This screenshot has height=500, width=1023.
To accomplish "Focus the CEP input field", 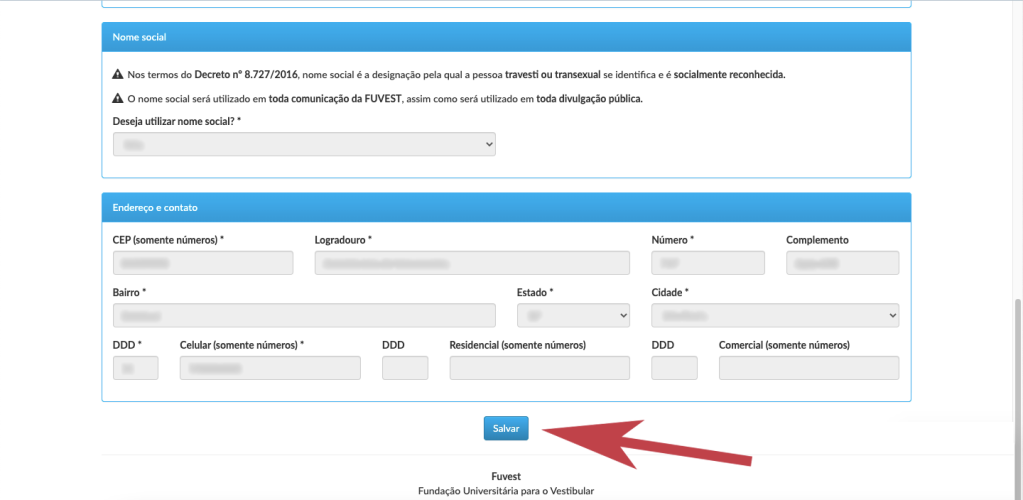I will tap(203, 263).
